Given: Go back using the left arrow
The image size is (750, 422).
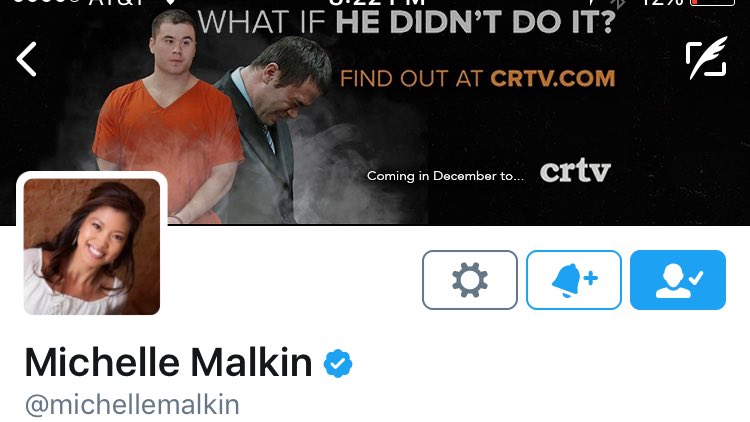Looking at the screenshot, I should pyautogui.click(x=26, y=59).
